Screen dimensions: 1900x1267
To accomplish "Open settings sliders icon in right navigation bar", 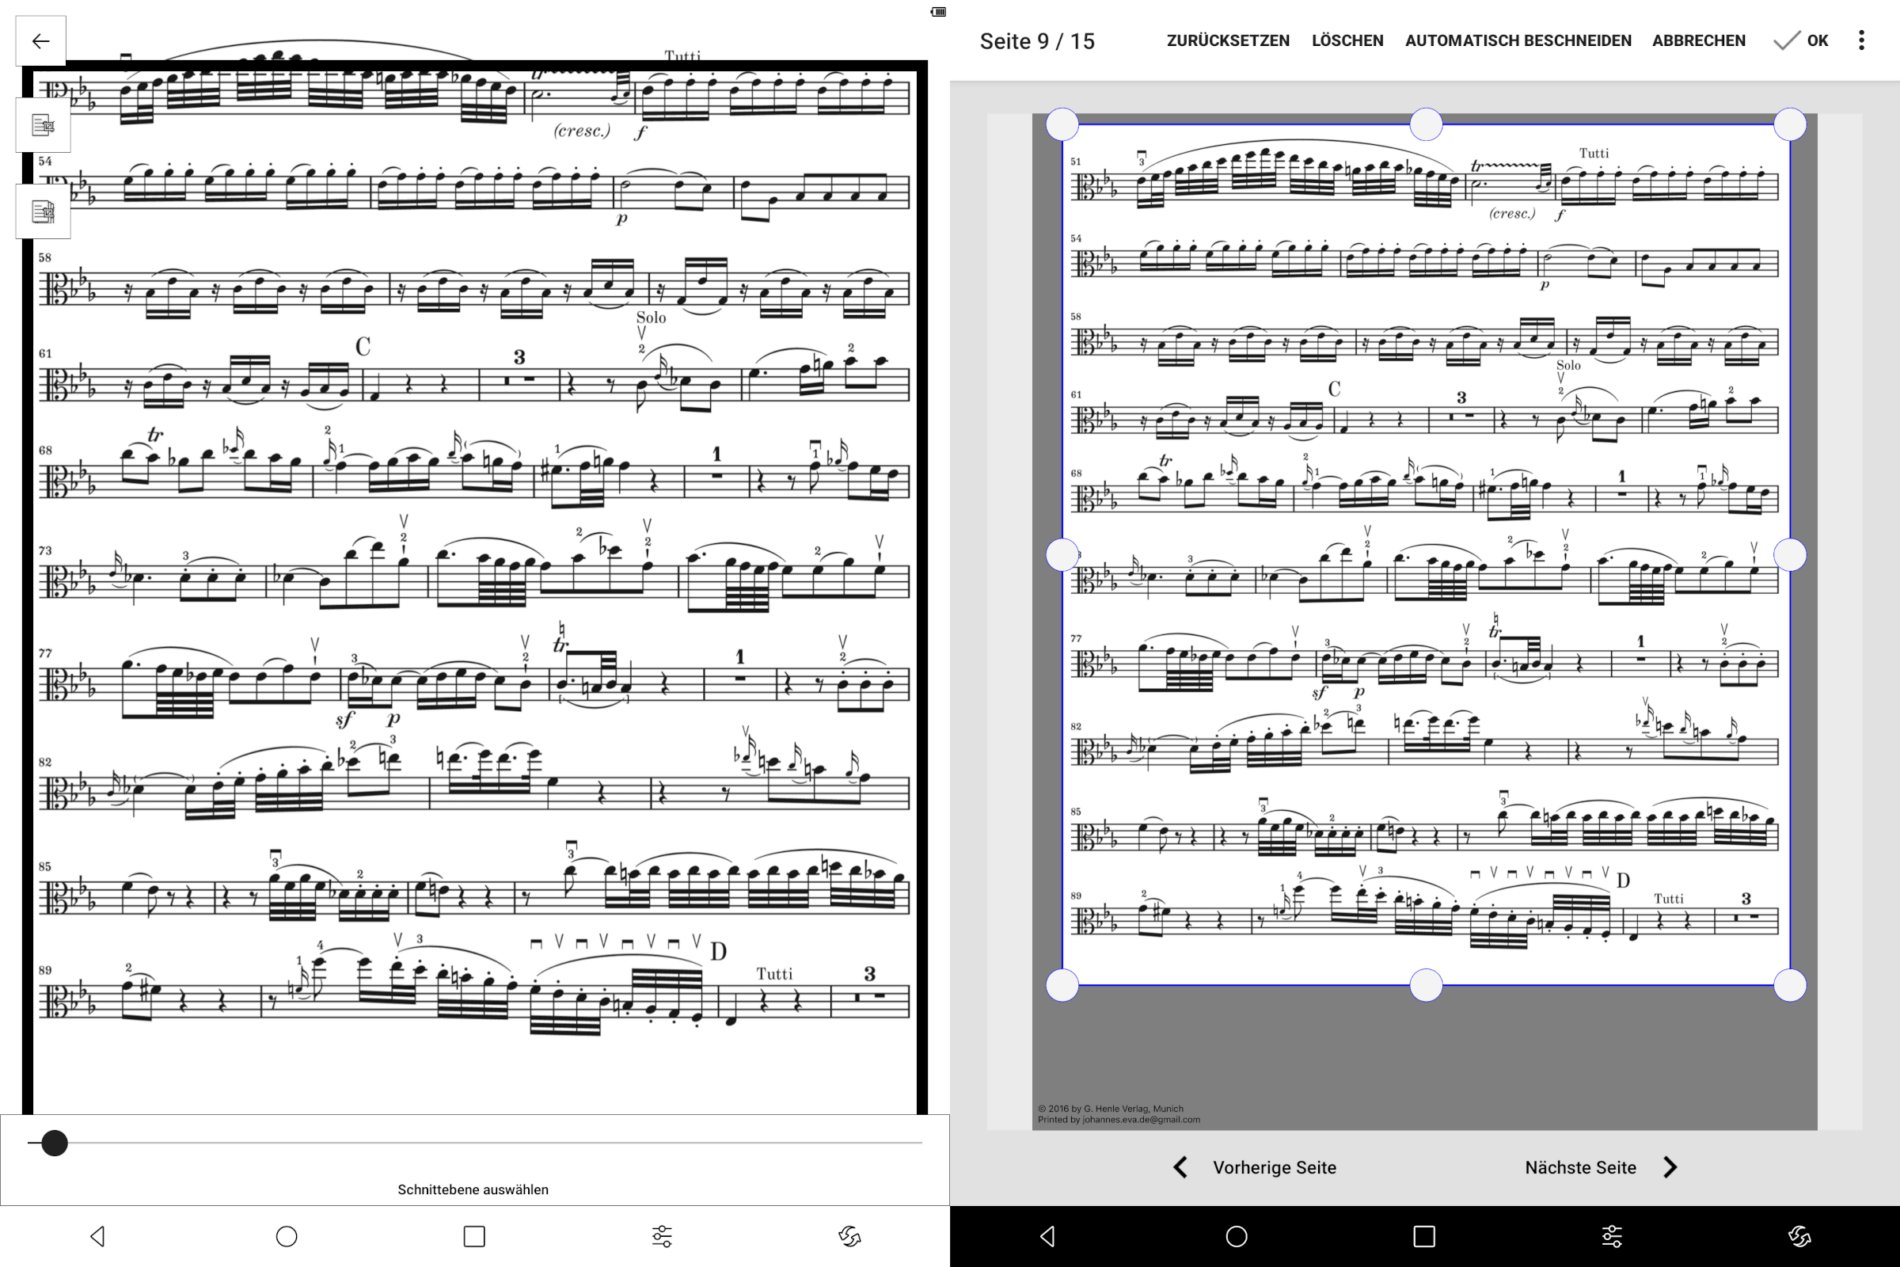I will (x=1612, y=1237).
